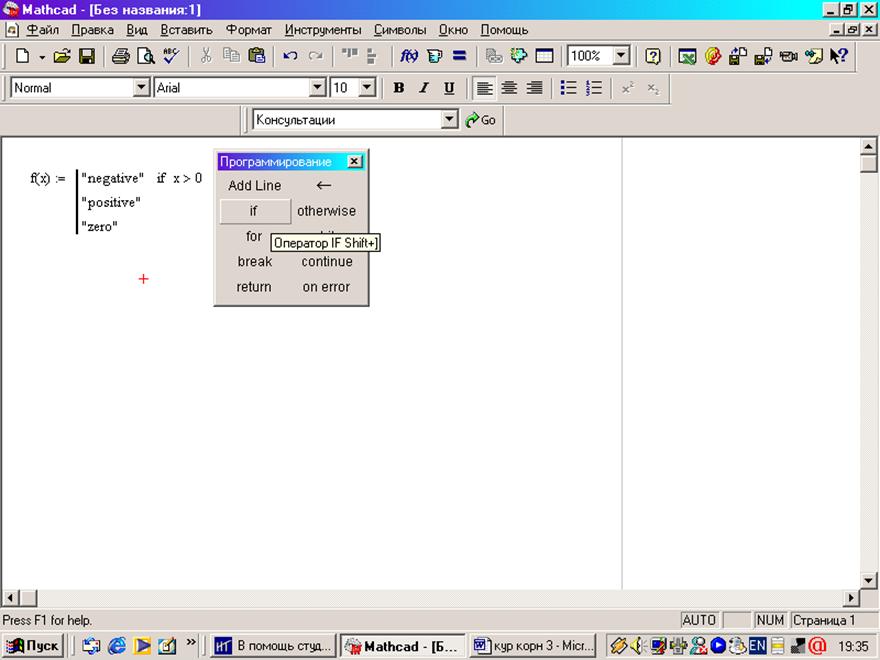Click the otherwise operator button
880x660 pixels.
[326, 211]
